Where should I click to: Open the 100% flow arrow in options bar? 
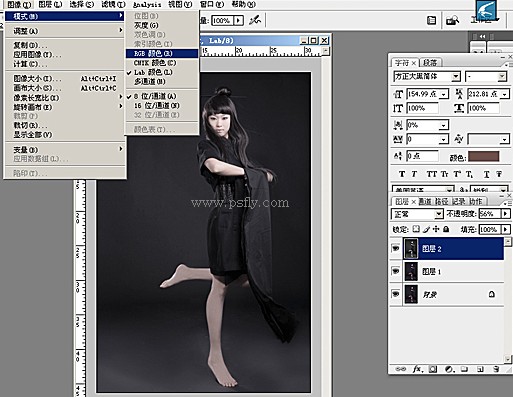pos(238,21)
